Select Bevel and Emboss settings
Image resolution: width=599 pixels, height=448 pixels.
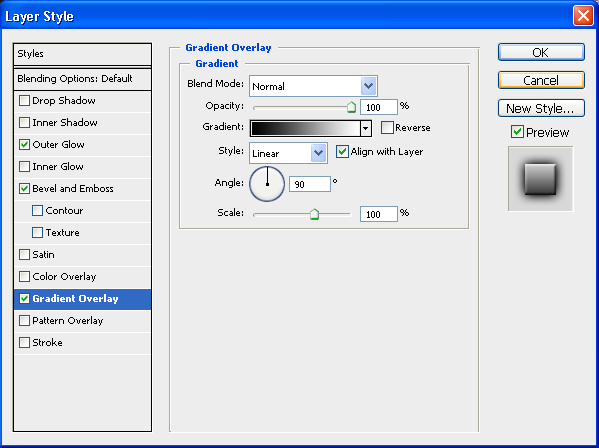click(x=73, y=189)
